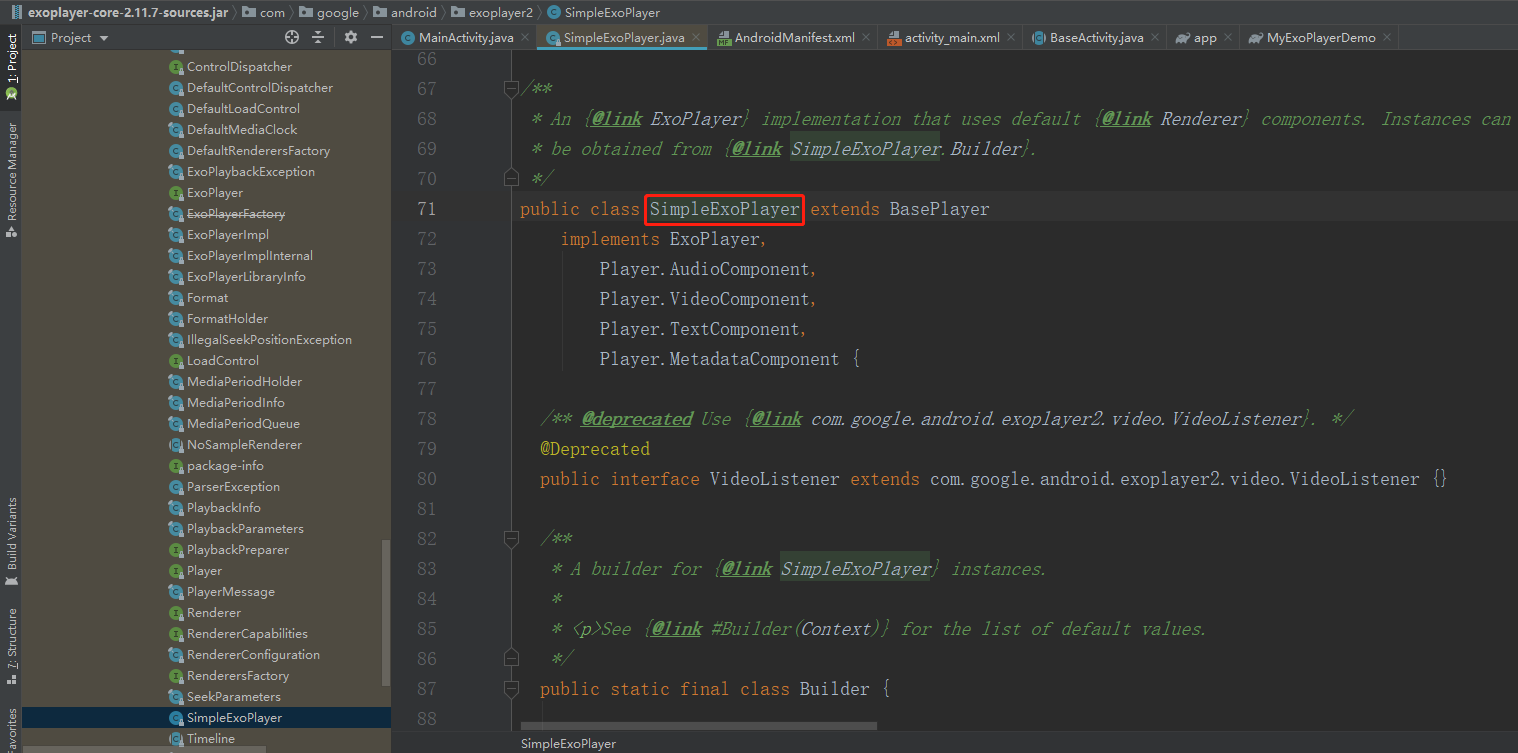This screenshot has height=753, width=1518.
Task: Select PlaybackParameters in project tree
Action: tap(245, 529)
